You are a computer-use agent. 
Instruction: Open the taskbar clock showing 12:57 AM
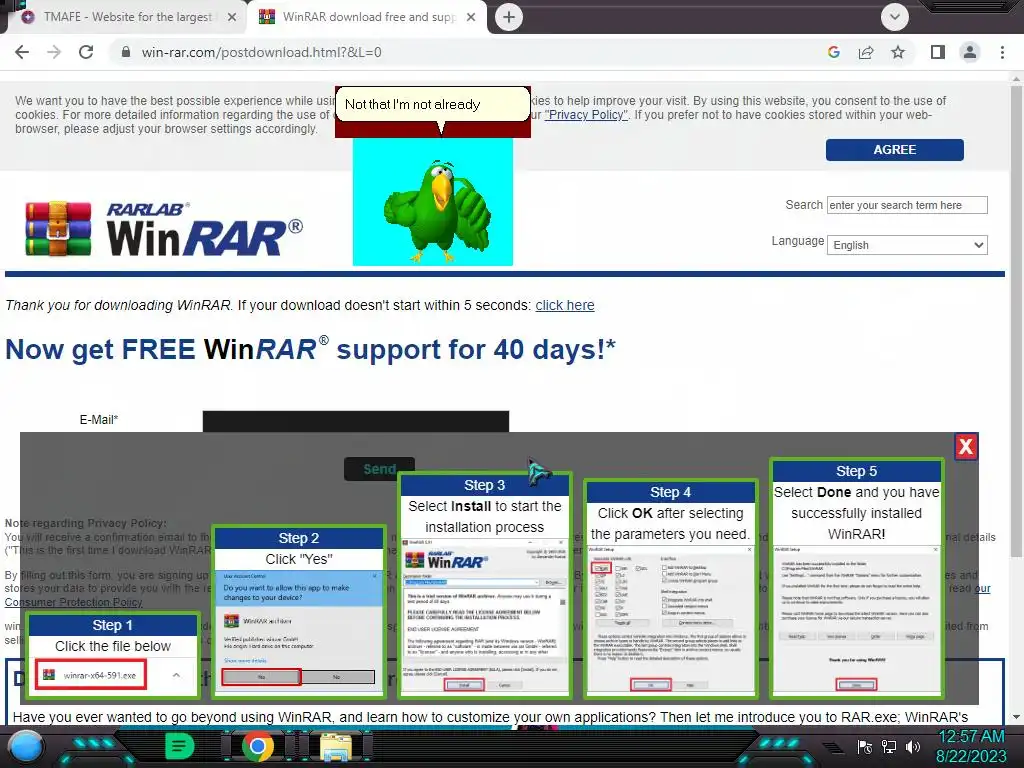pyautogui.click(x=971, y=746)
